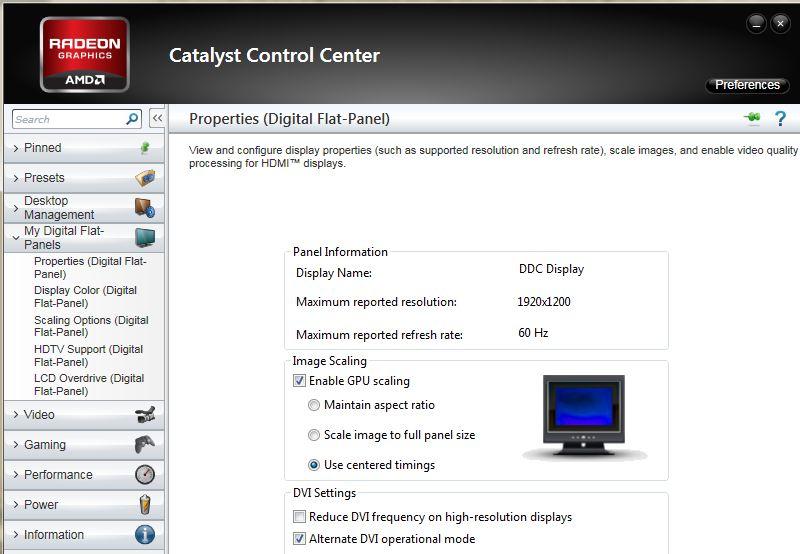This screenshot has height=554, width=800.
Task: Open the Preferences button
Action: click(x=747, y=85)
